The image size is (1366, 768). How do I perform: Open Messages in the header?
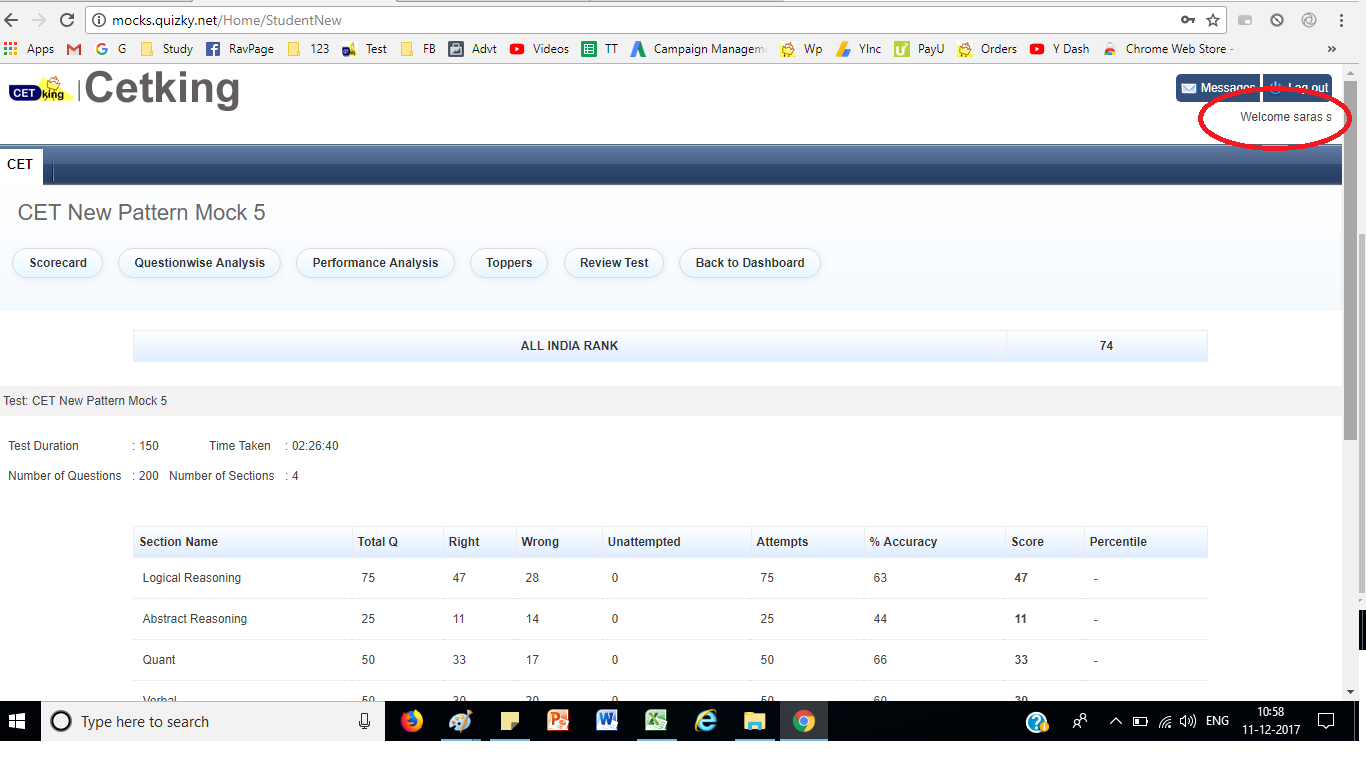coord(1217,88)
